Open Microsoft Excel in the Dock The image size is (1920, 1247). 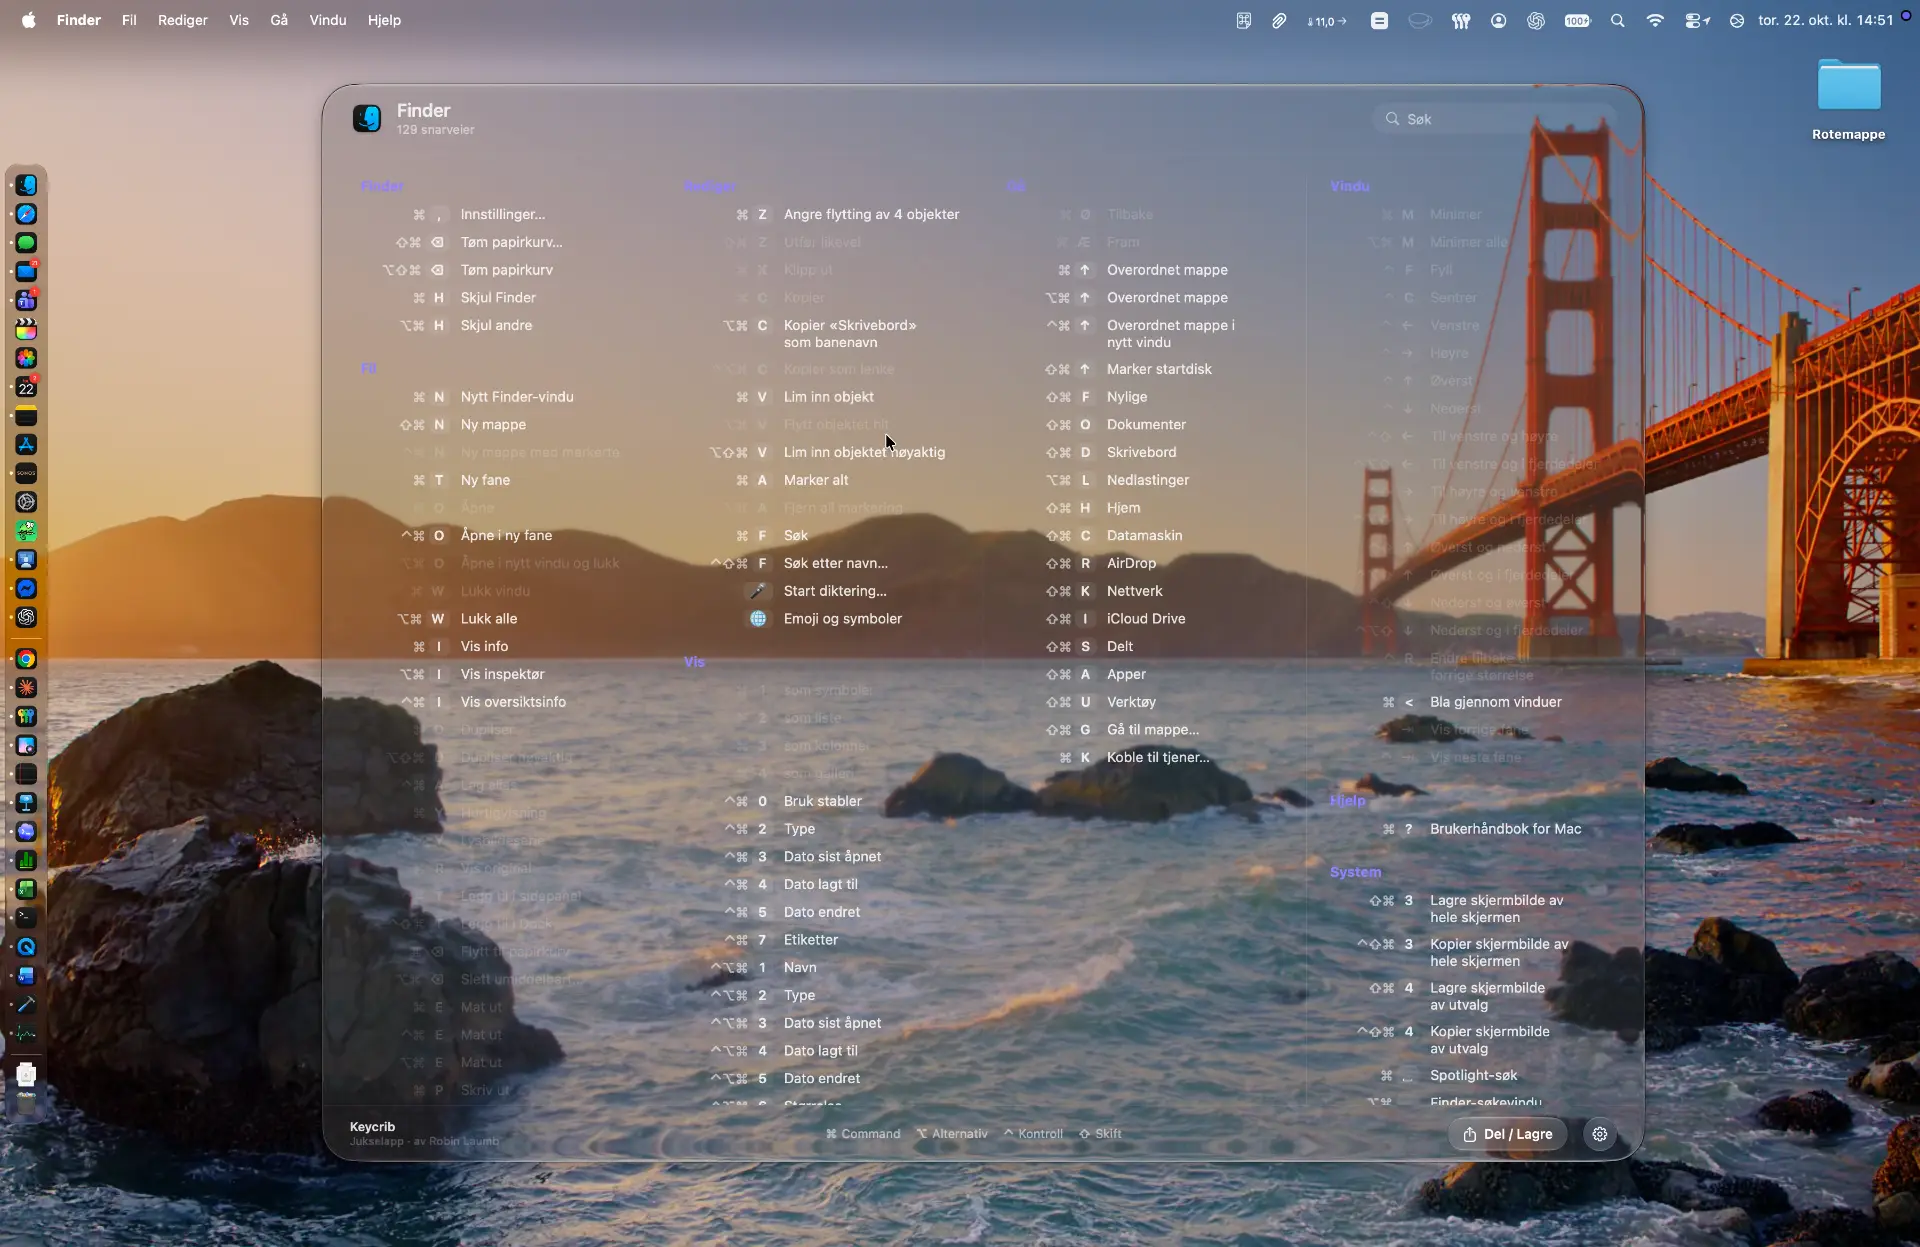click(x=26, y=889)
